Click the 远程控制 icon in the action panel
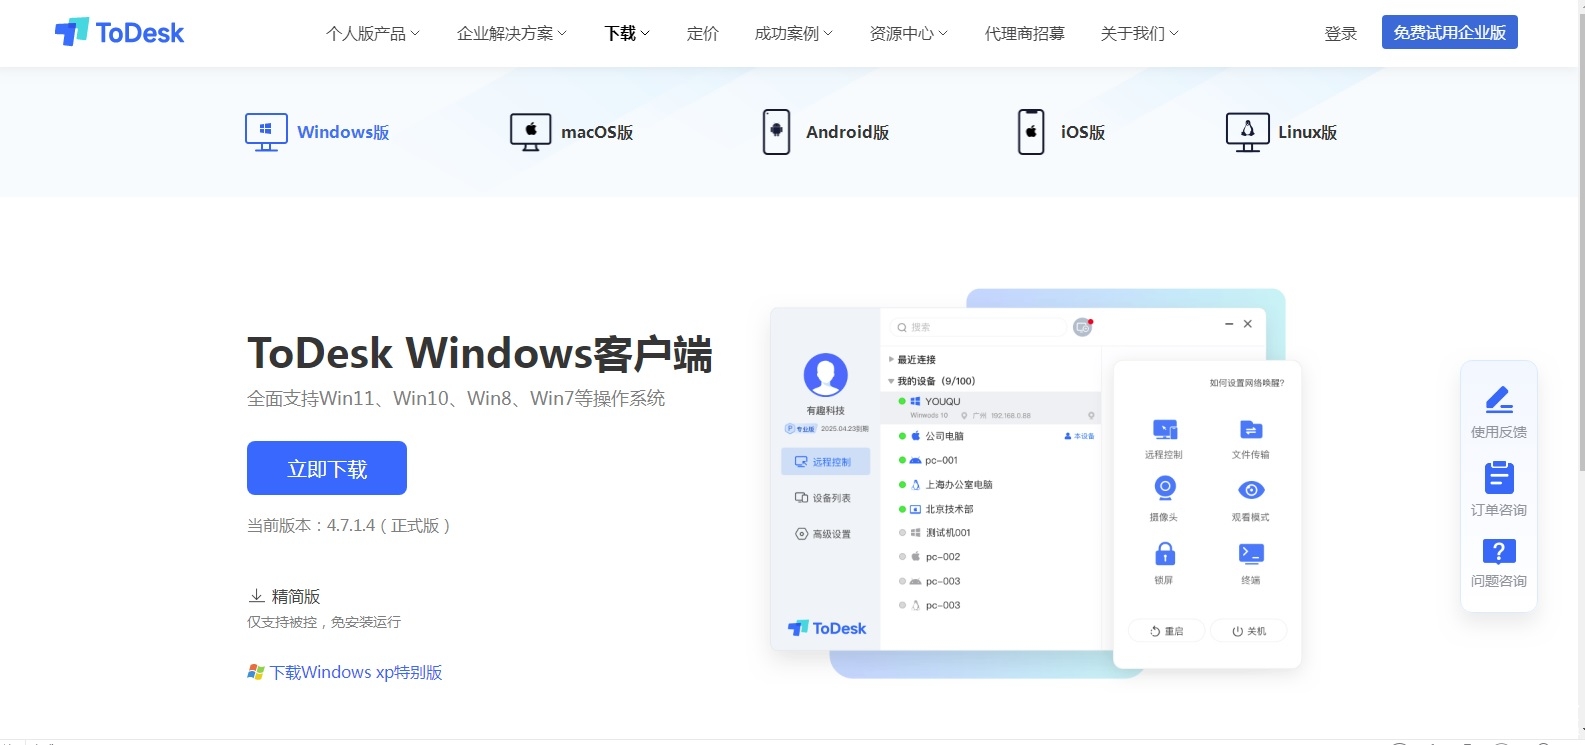This screenshot has width=1585, height=745. coord(1164,430)
